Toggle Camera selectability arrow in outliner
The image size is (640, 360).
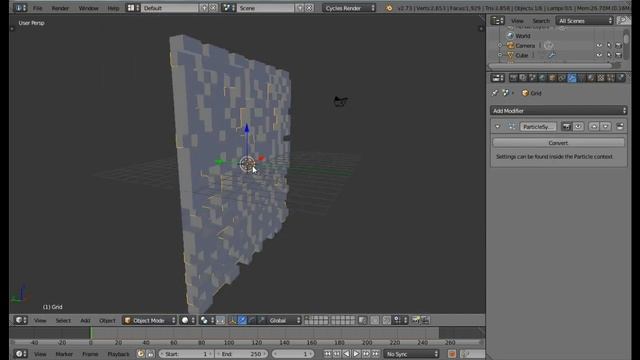click(609, 45)
